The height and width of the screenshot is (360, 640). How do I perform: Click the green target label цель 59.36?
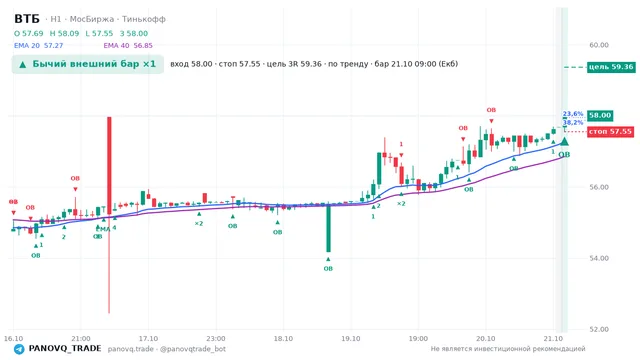(611, 67)
